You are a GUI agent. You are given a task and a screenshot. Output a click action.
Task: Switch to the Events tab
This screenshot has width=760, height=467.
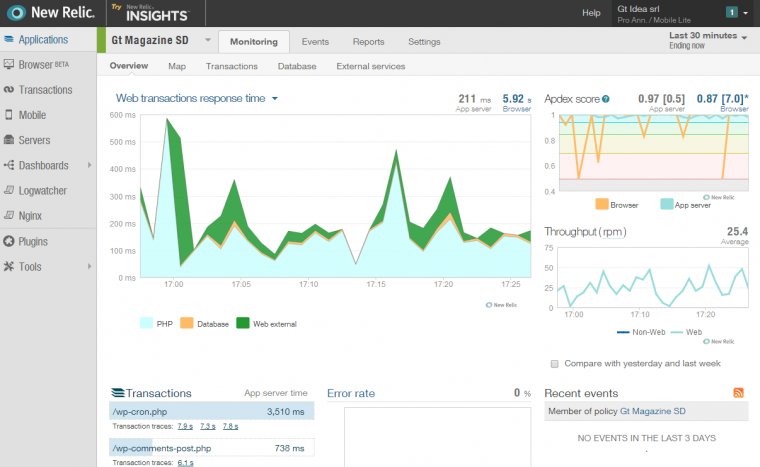[315, 42]
